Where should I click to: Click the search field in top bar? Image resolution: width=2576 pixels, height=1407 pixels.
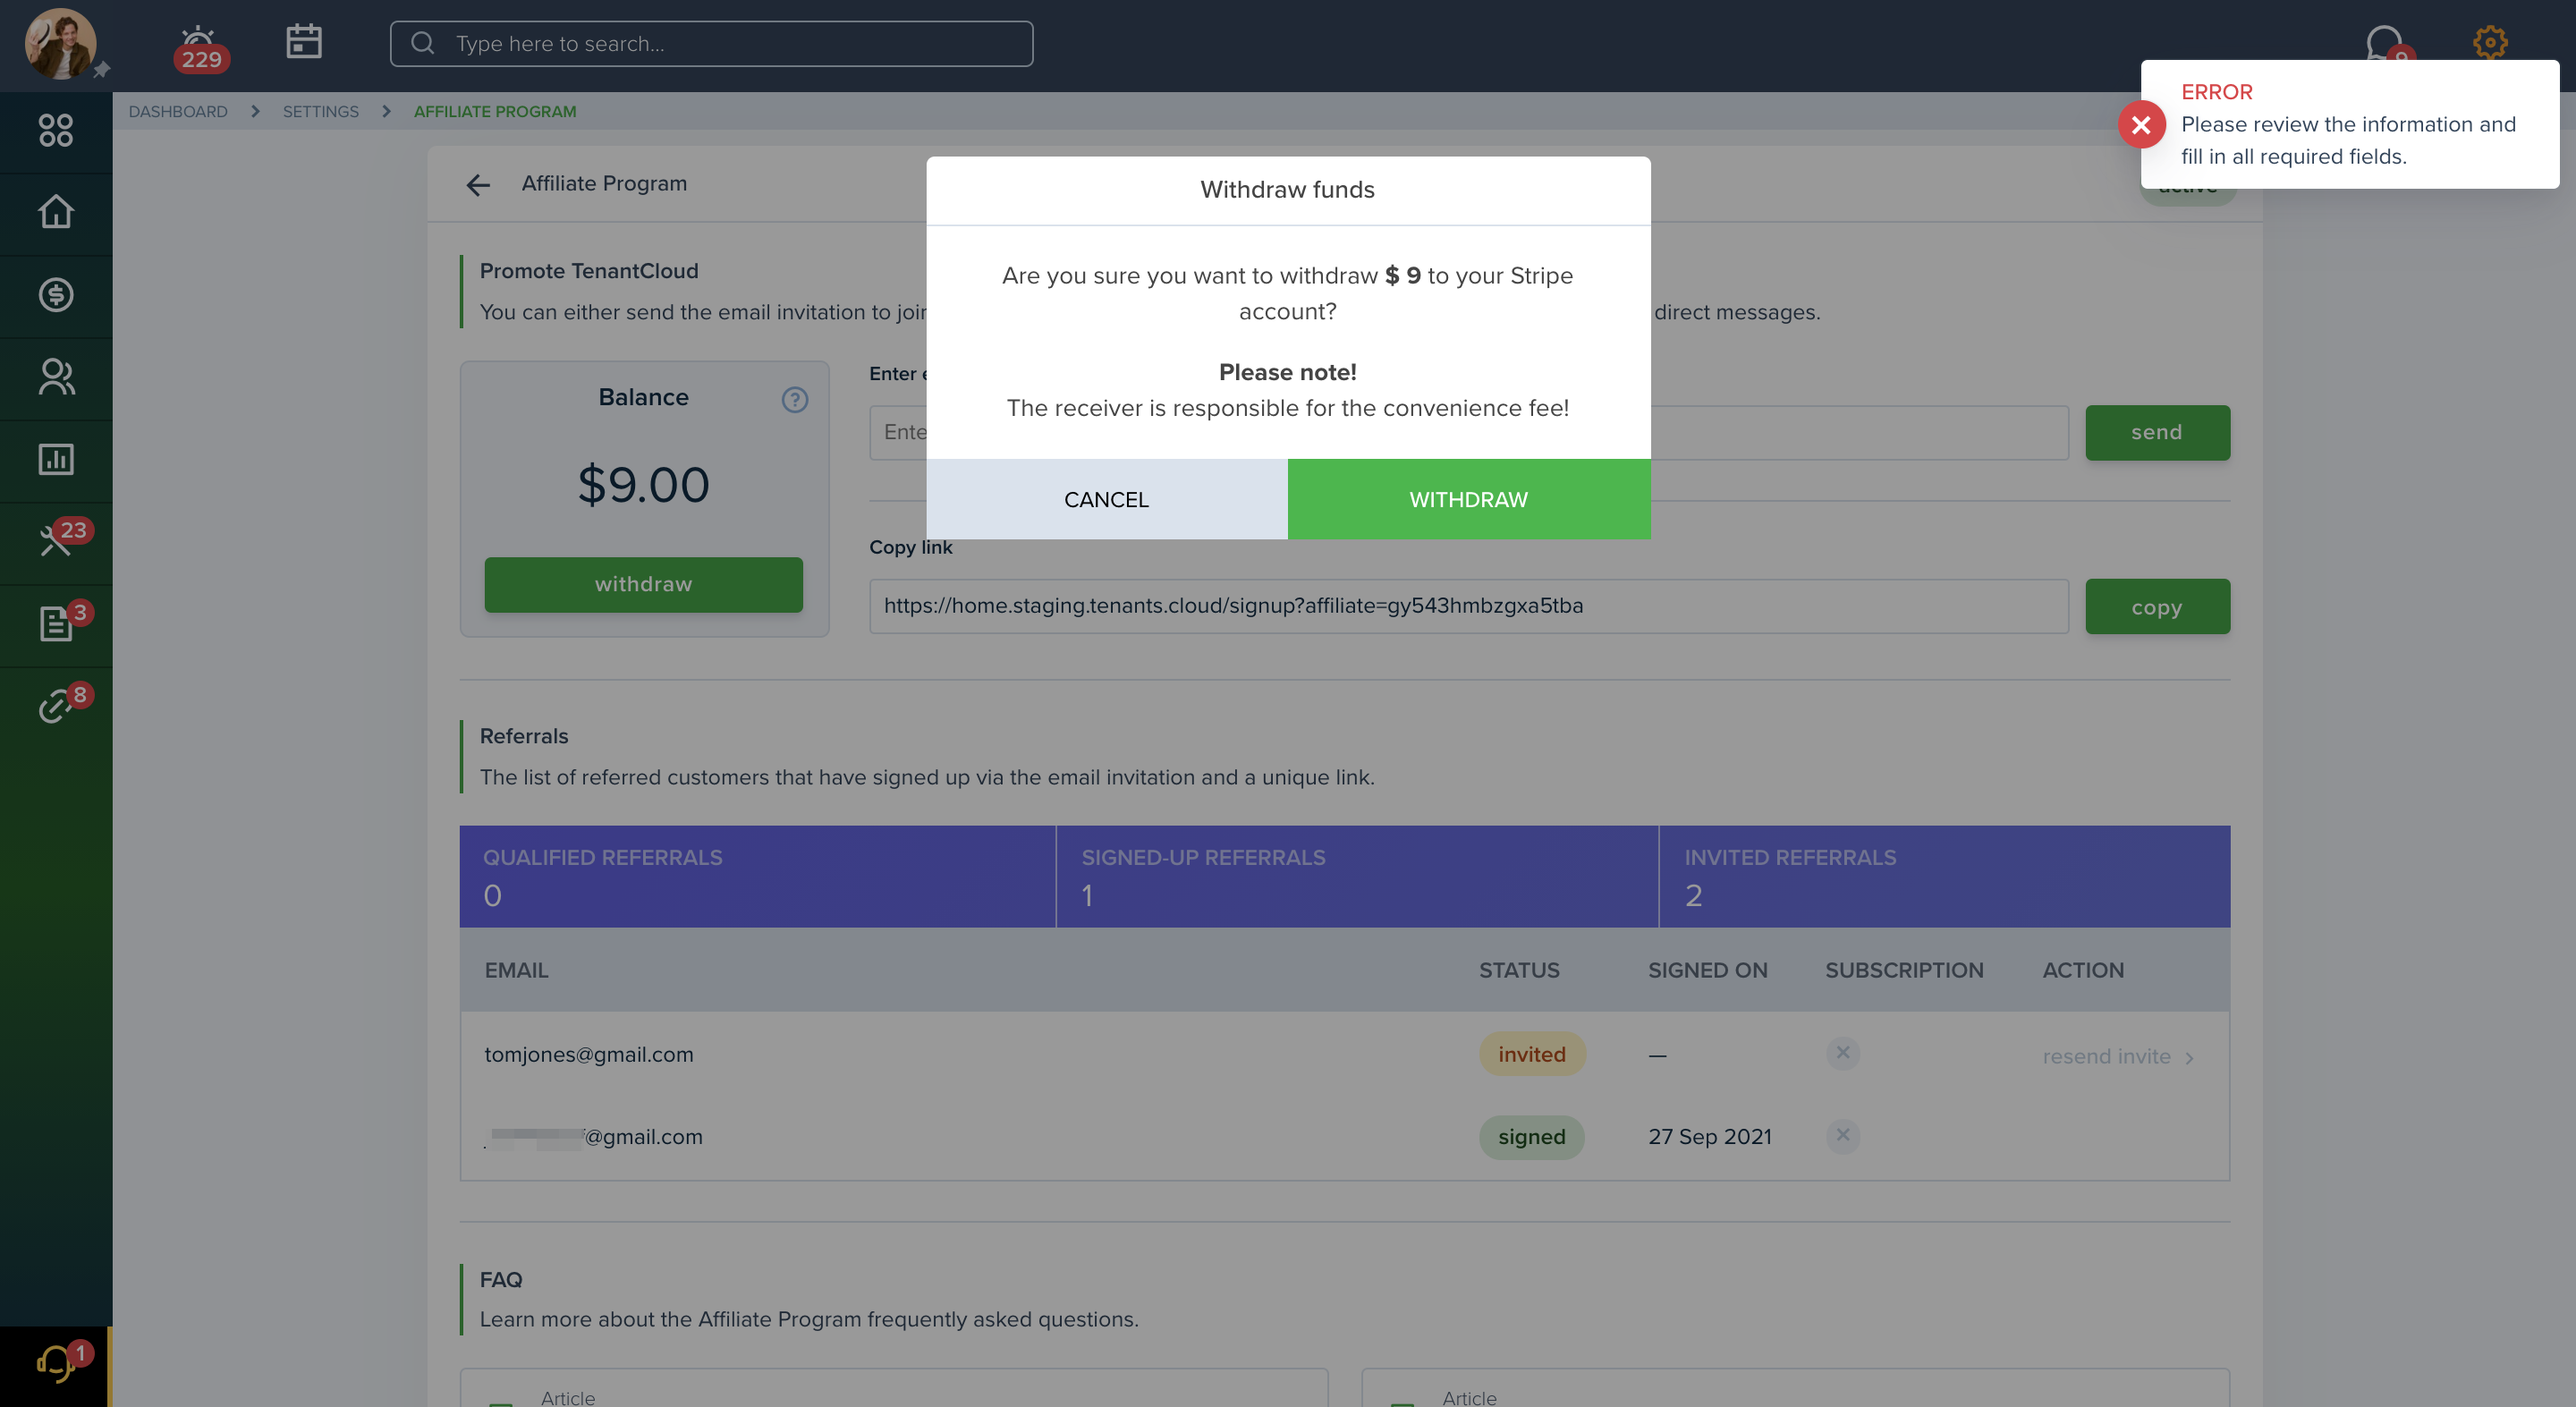pyautogui.click(x=711, y=44)
